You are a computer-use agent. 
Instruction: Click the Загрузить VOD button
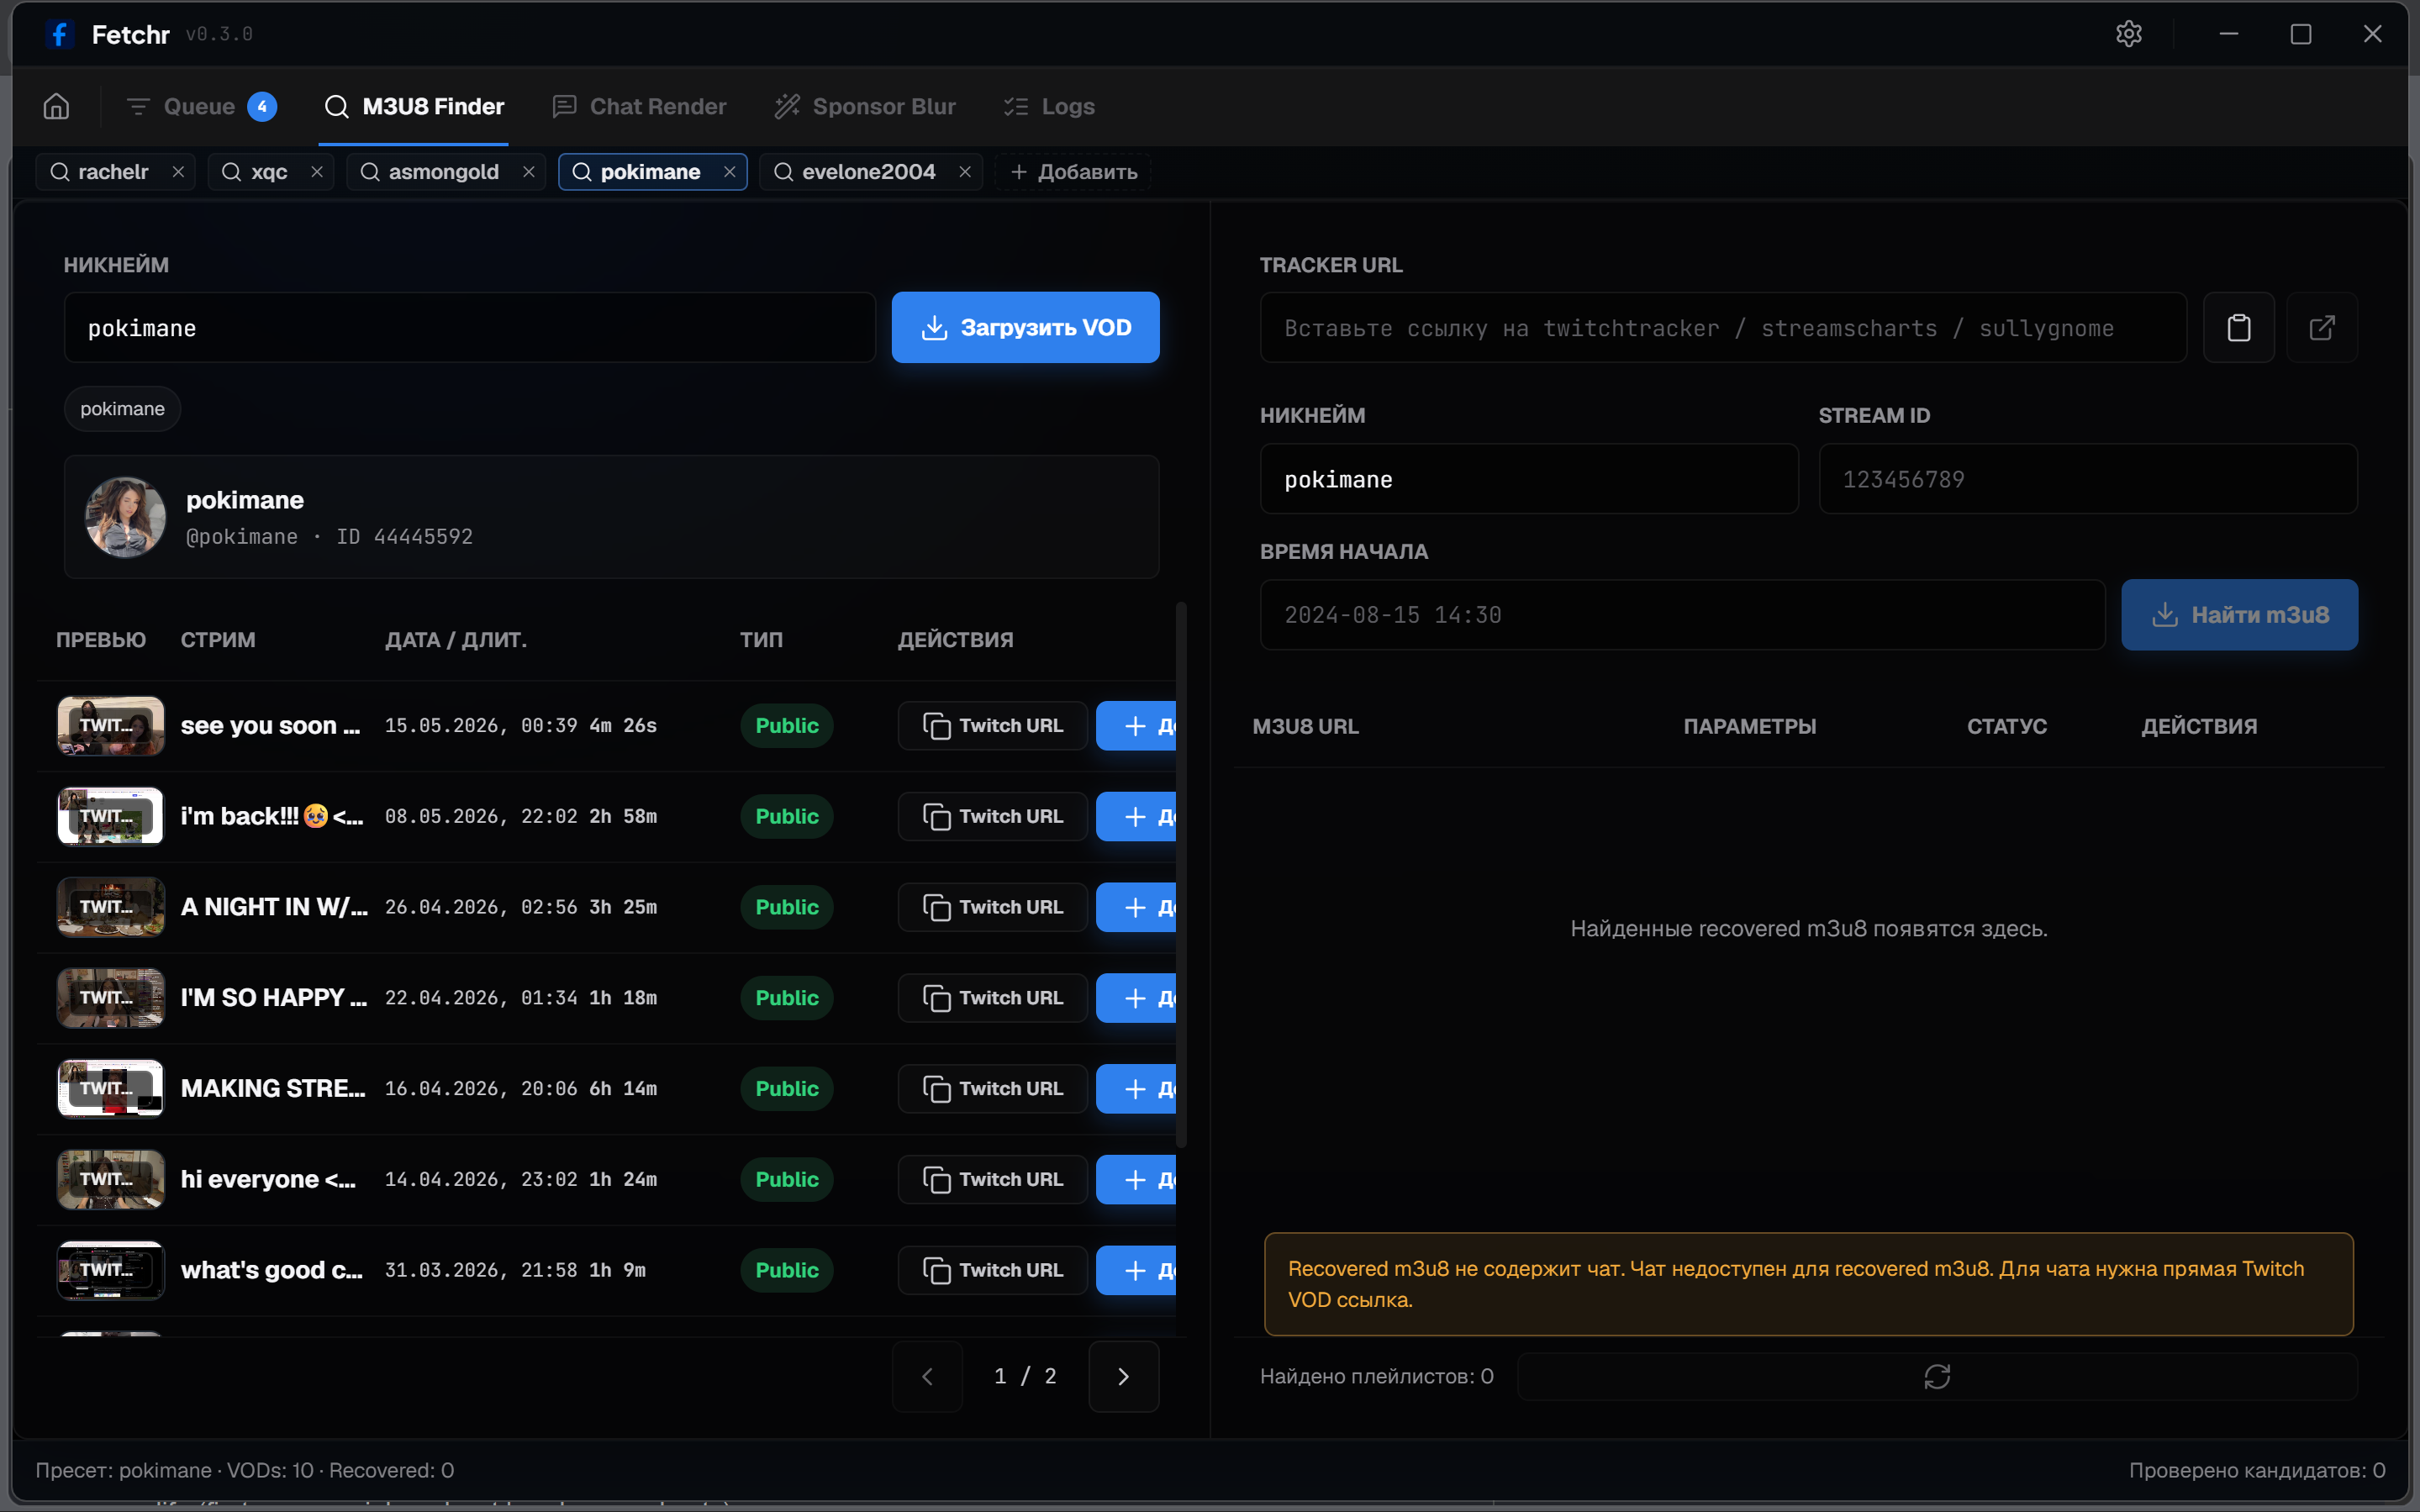(1025, 327)
